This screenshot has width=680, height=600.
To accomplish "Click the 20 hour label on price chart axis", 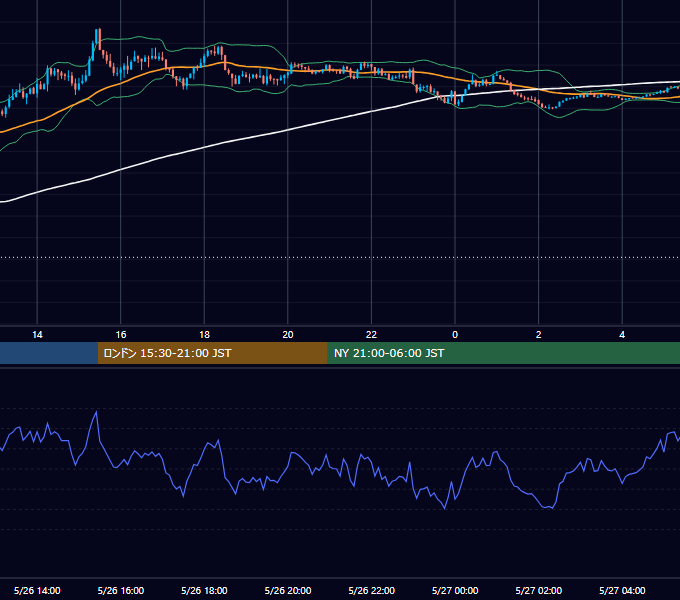I will pos(288,335).
